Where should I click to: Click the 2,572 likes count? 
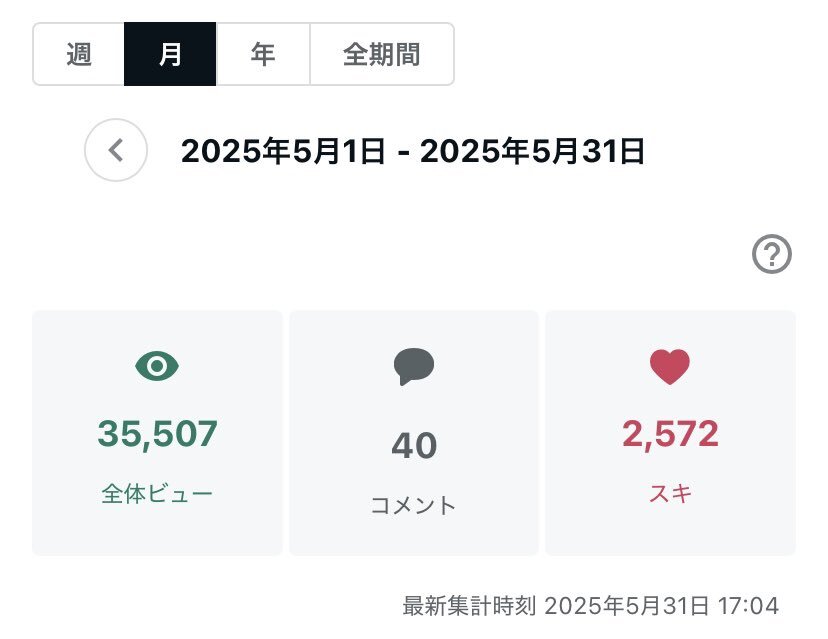click(670, 434)
